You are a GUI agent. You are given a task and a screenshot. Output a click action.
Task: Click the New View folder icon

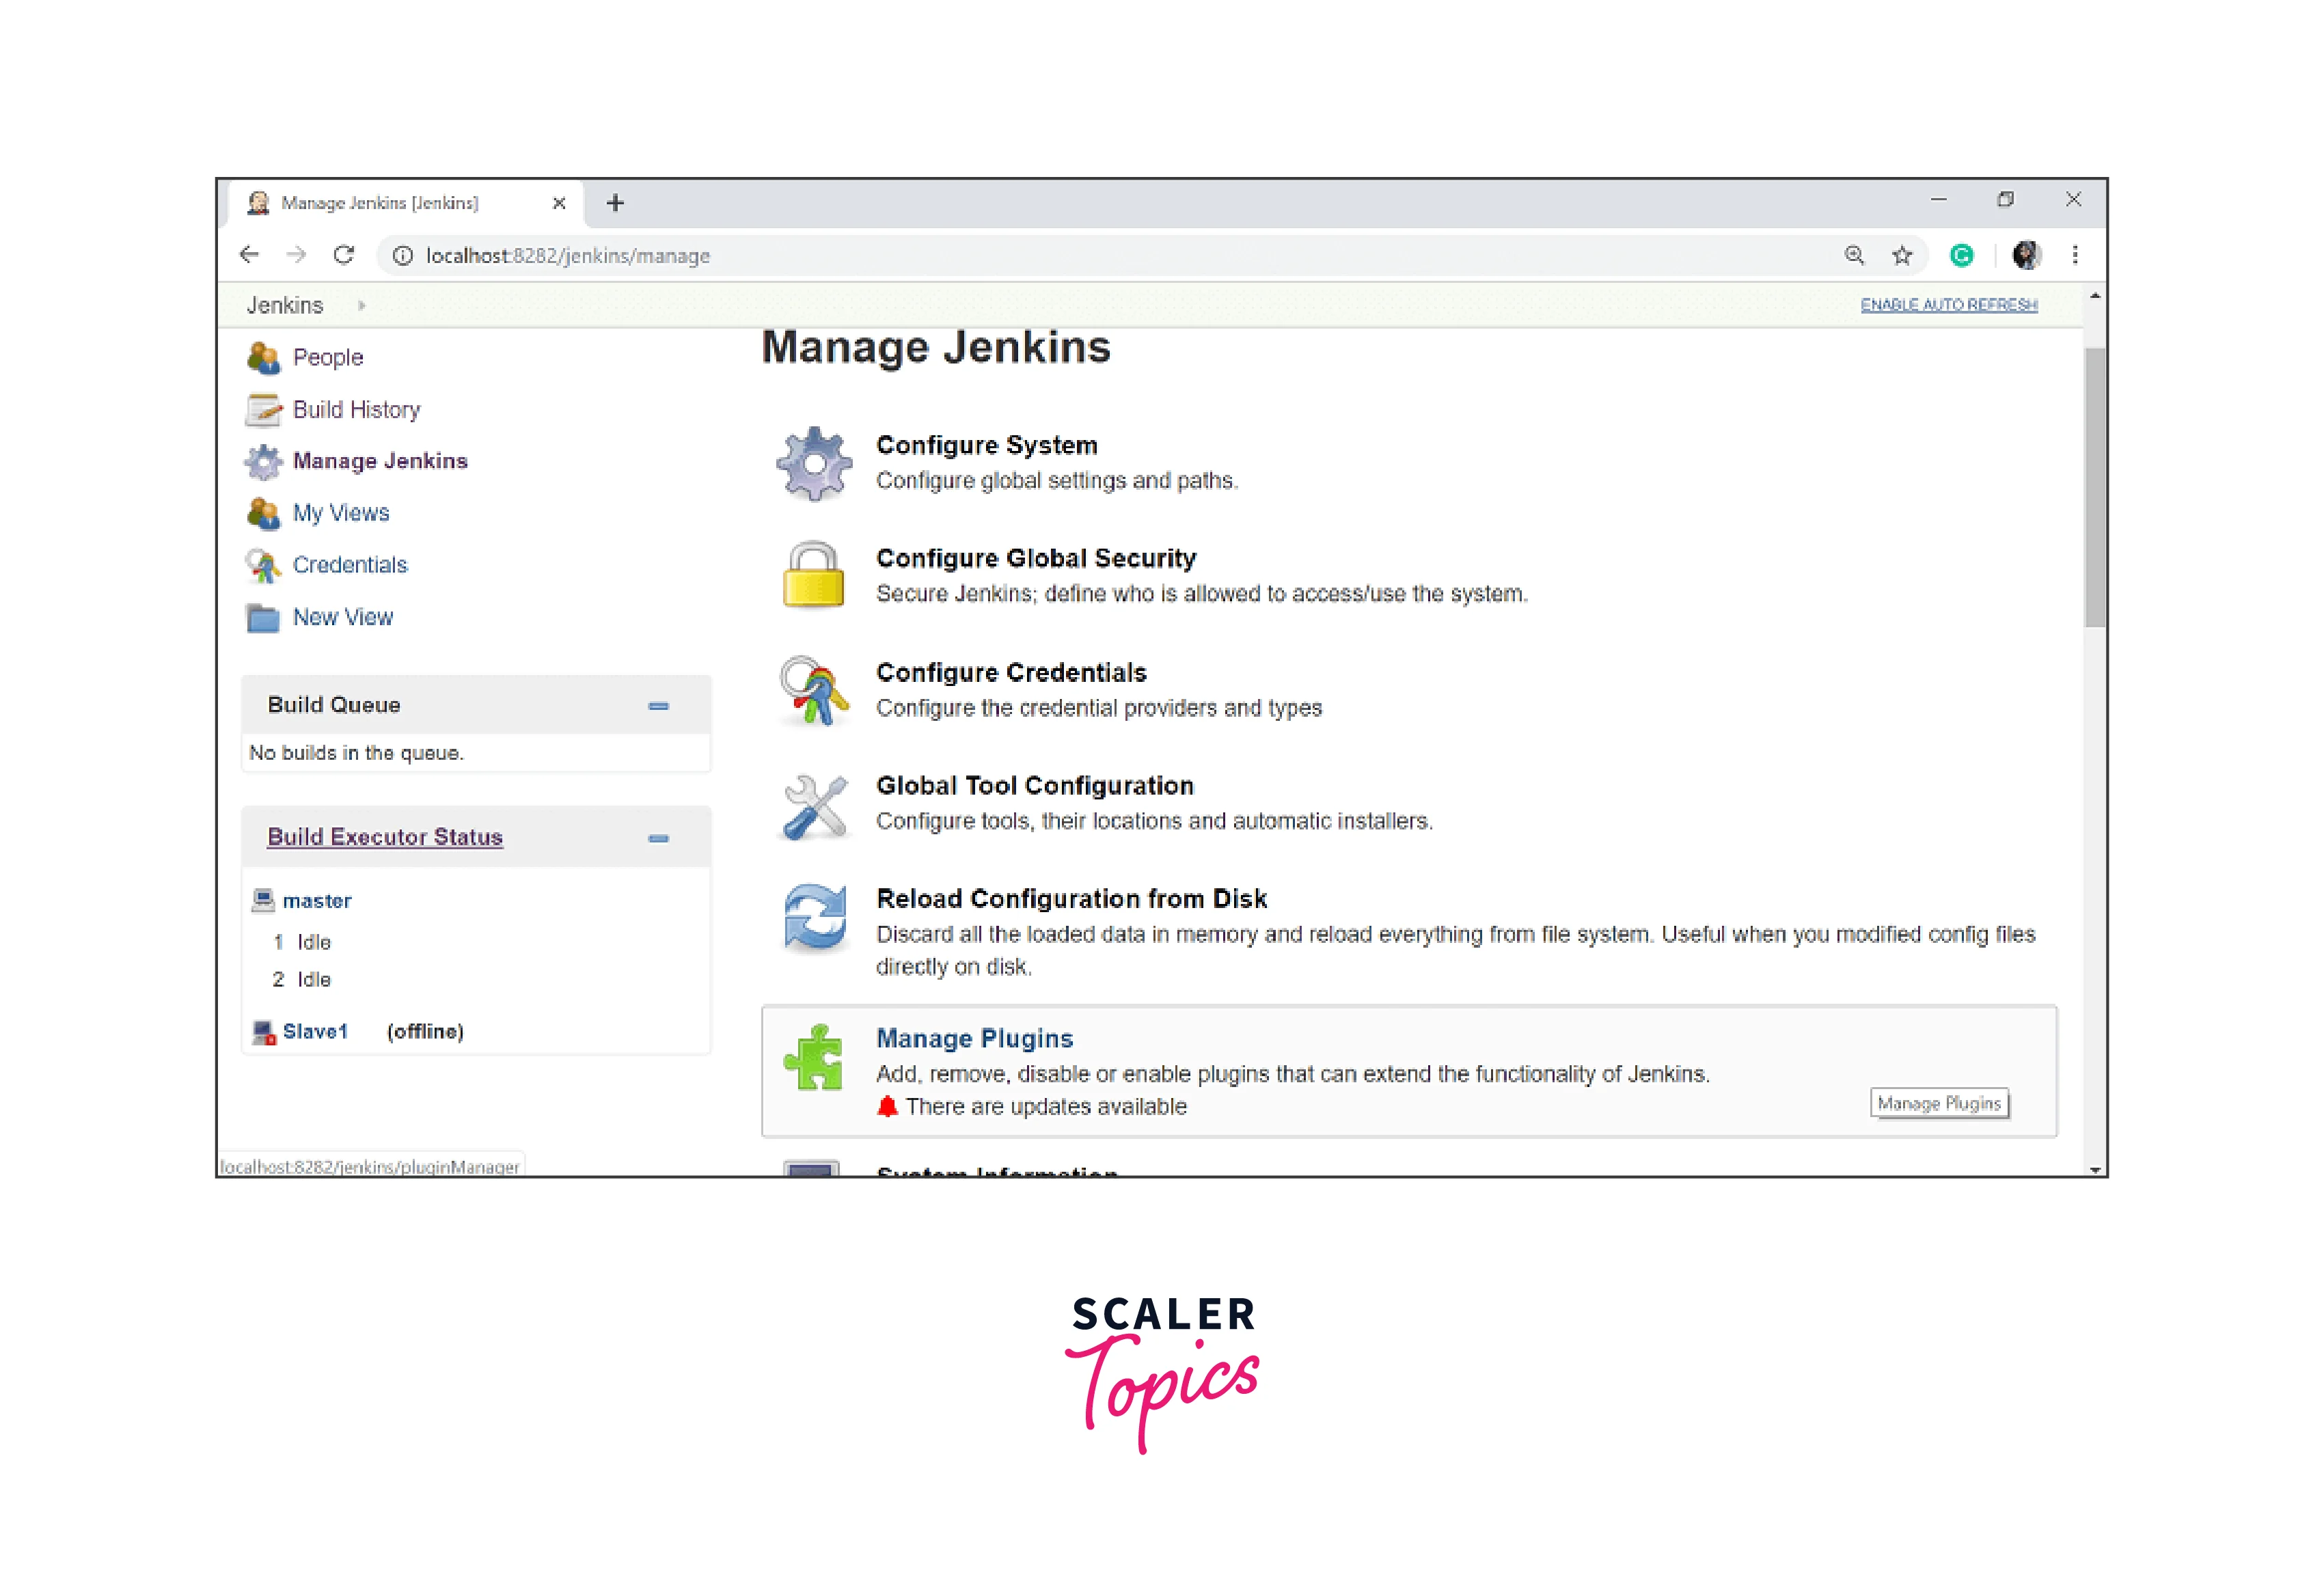click(x=263, y=618)
